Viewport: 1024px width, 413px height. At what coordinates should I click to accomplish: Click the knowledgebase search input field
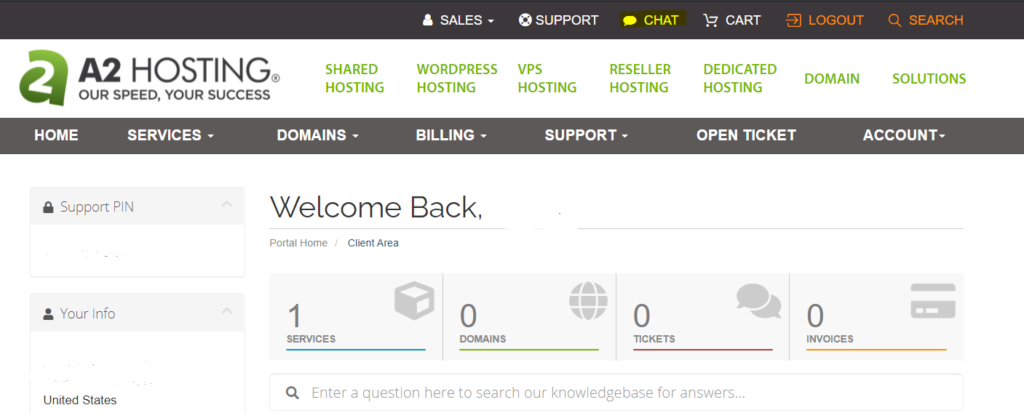coord(616,393)
